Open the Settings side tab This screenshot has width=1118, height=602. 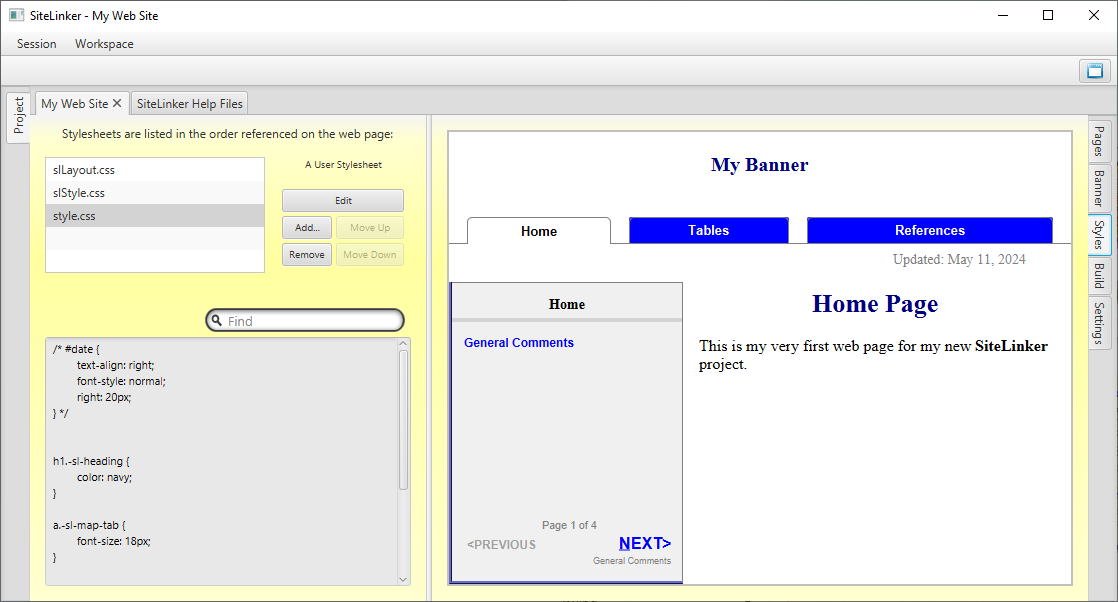tap(1099, 322)
